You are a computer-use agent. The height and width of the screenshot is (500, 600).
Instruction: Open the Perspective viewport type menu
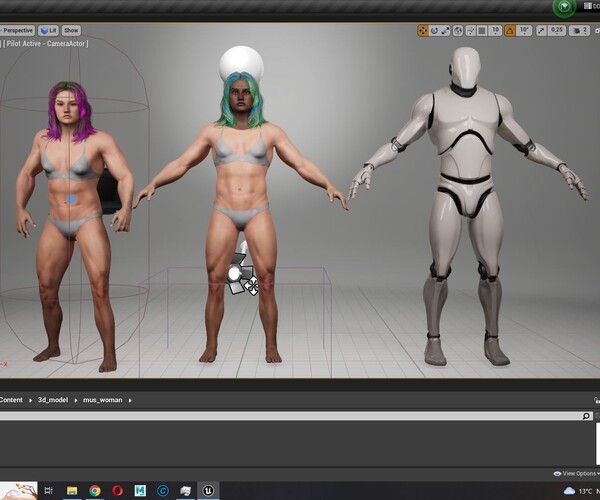click(x=17, y=30)
